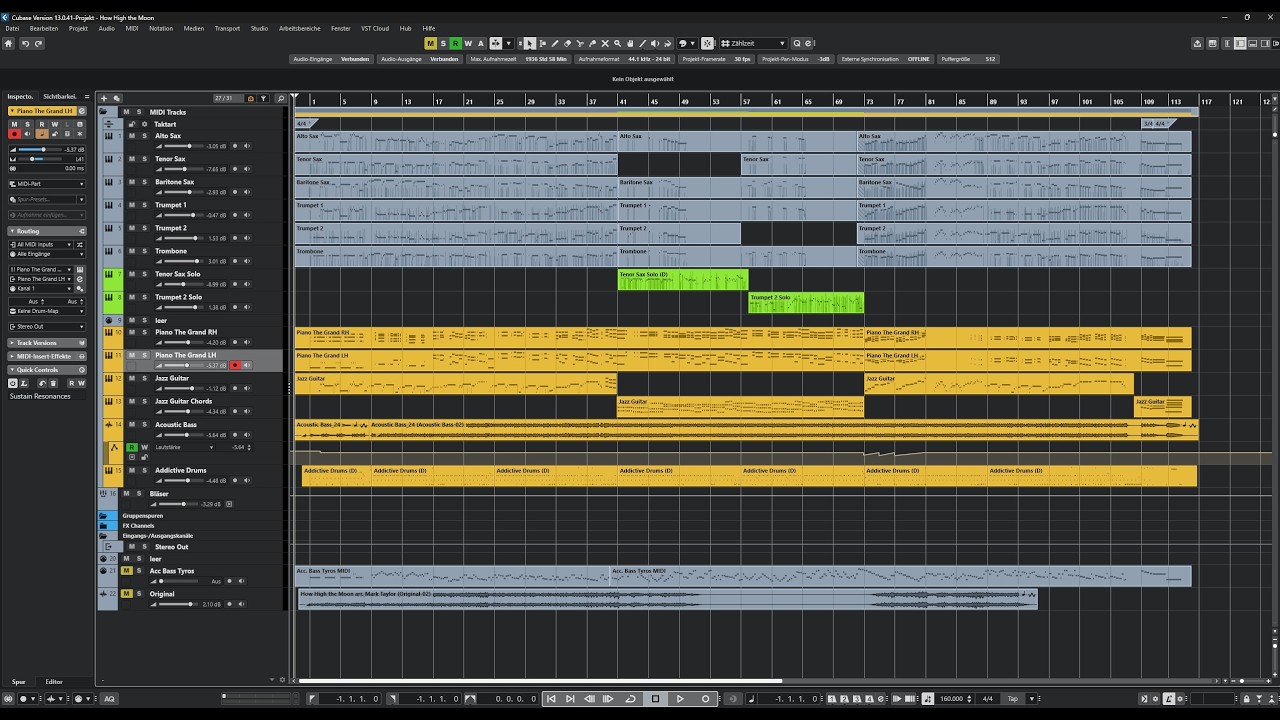Open the Keine Drum-Map dropdown
Viewport: 1280px width, 720px height.
tap(46, 311)
